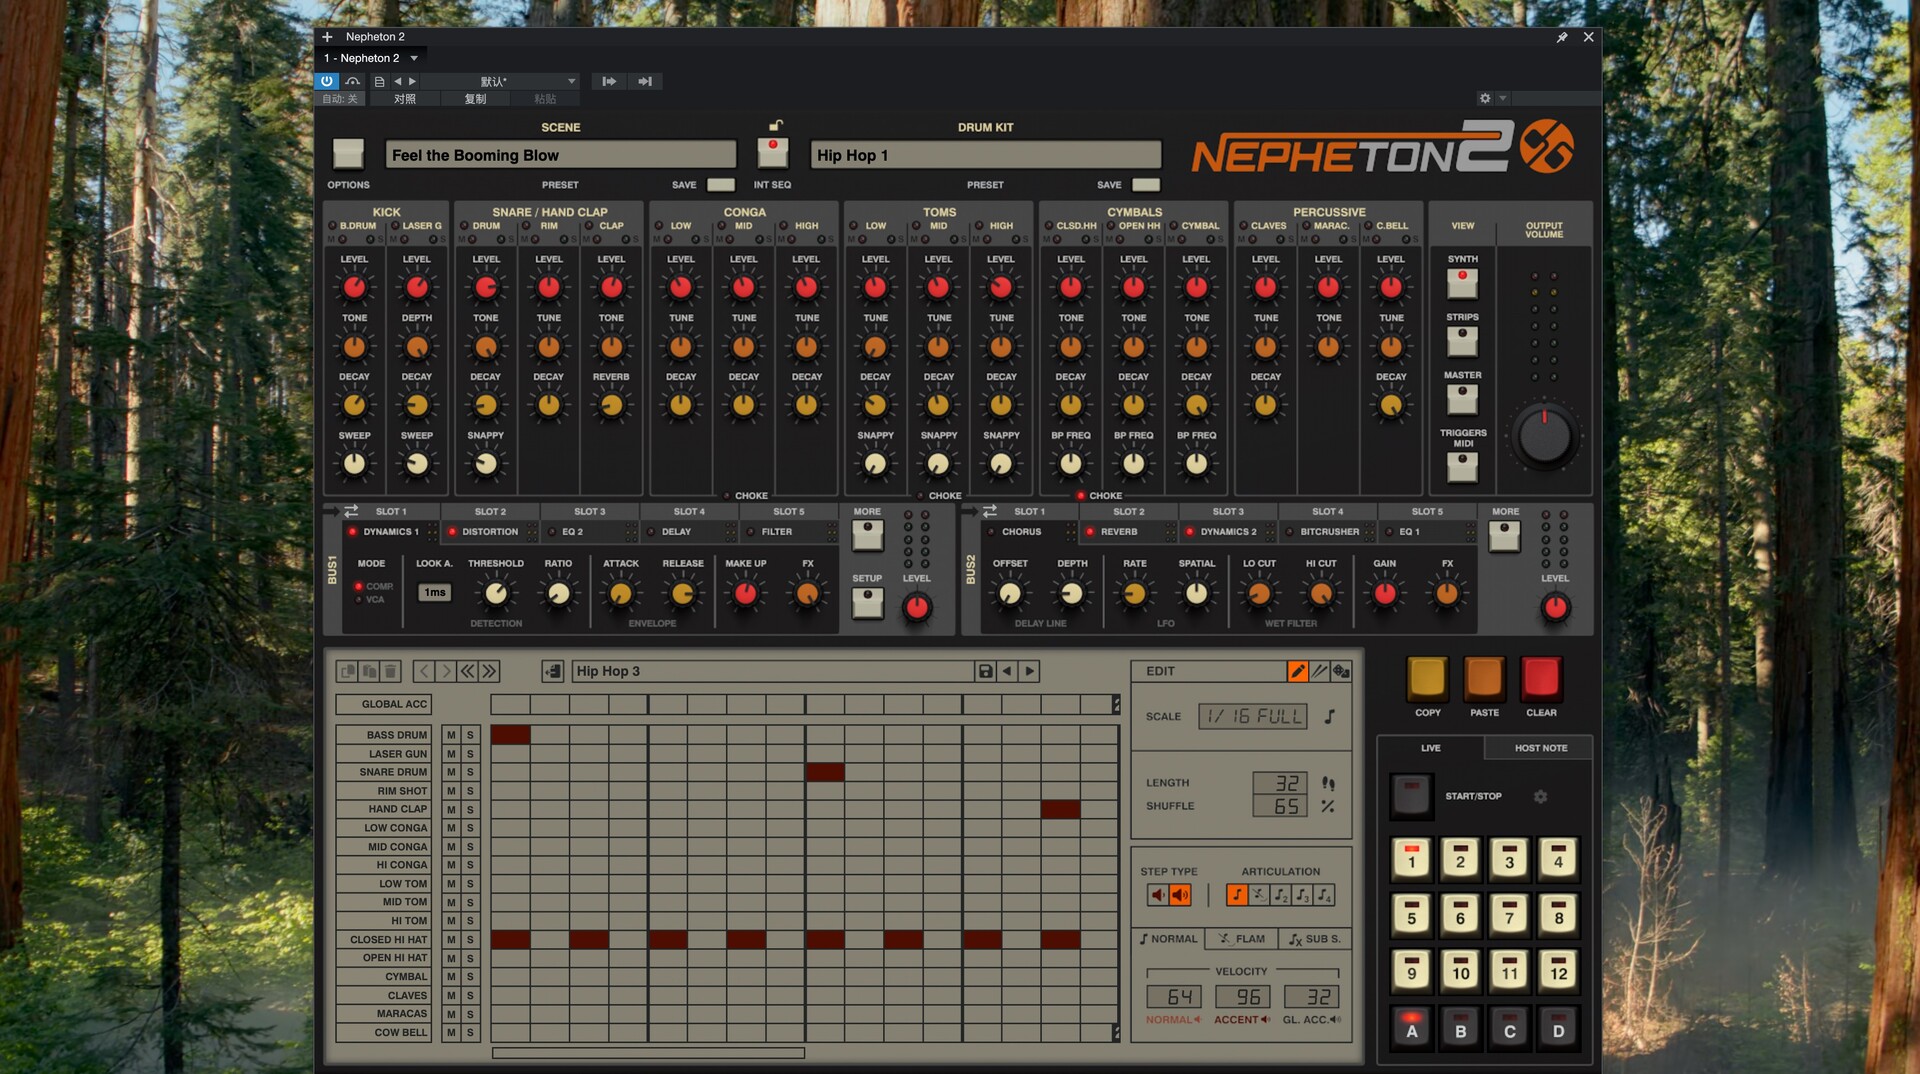Shift pattern left one step

click(424, 671)
